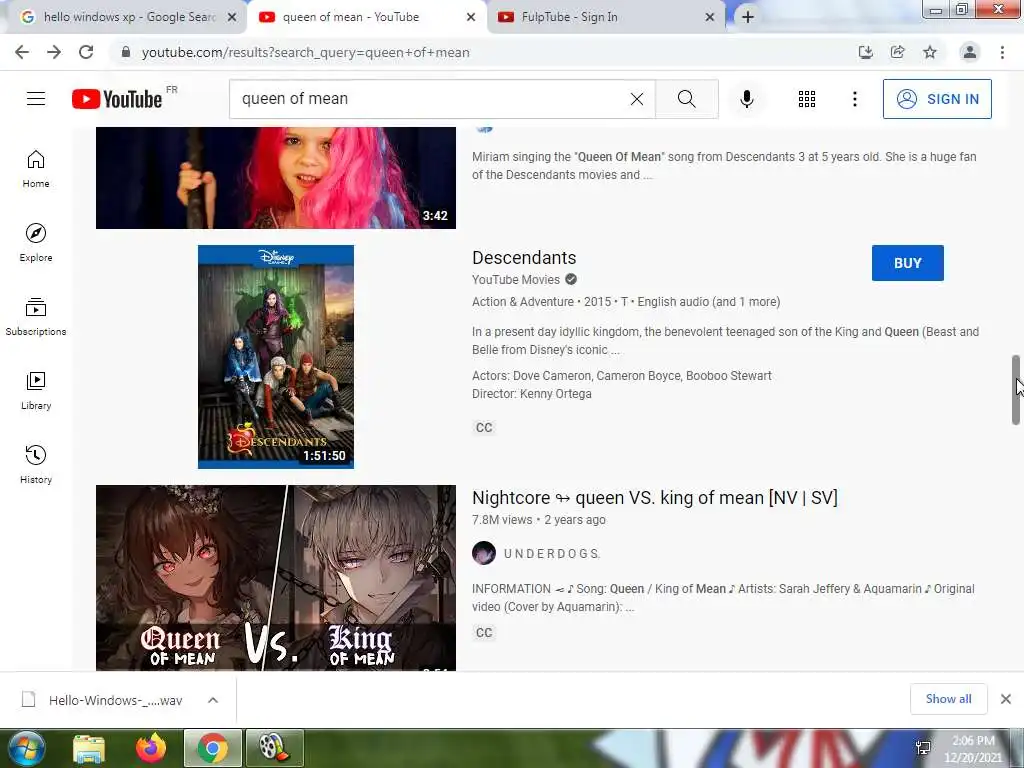Screen dimensions: 1024x768
Task: Click the BUY button for Descendants
Action: click(908, 263)
